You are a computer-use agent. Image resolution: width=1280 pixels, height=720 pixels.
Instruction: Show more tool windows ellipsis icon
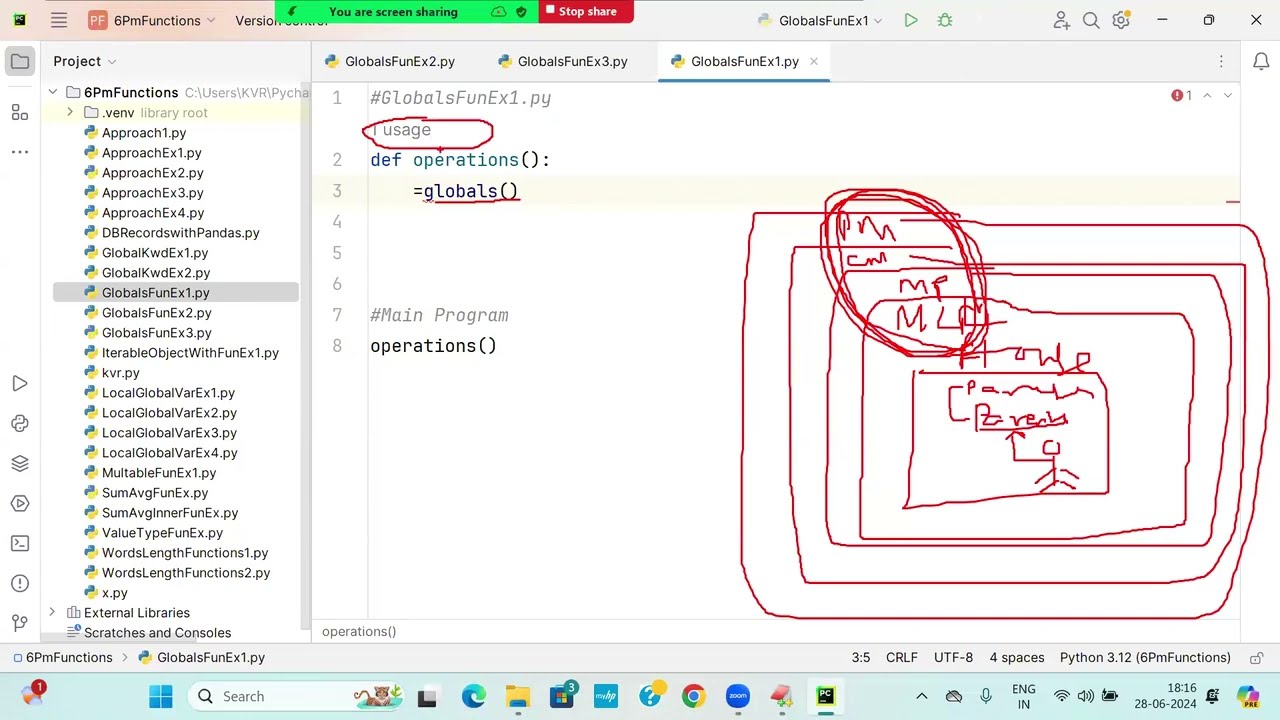(20, 152)
